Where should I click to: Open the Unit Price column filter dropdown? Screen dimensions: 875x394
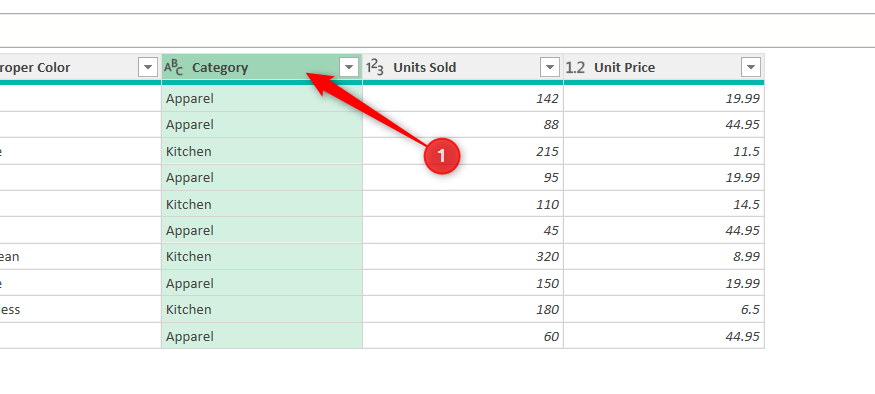[751, 68]
